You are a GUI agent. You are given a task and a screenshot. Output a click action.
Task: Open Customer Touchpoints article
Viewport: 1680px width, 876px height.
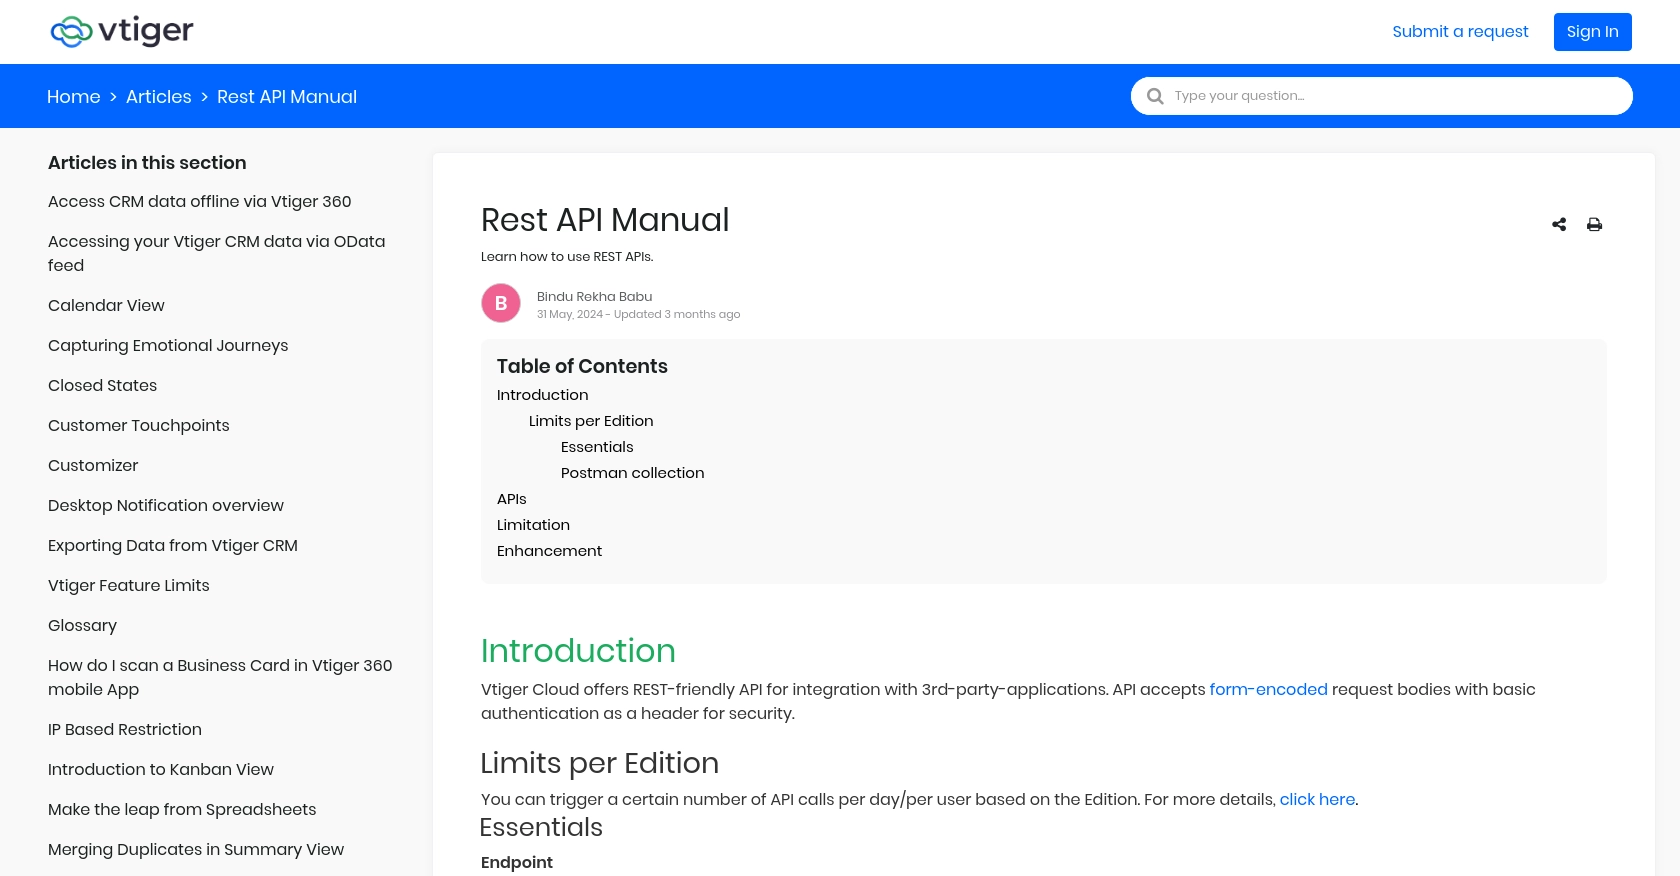pyautogui.click(x=139, y=425)
